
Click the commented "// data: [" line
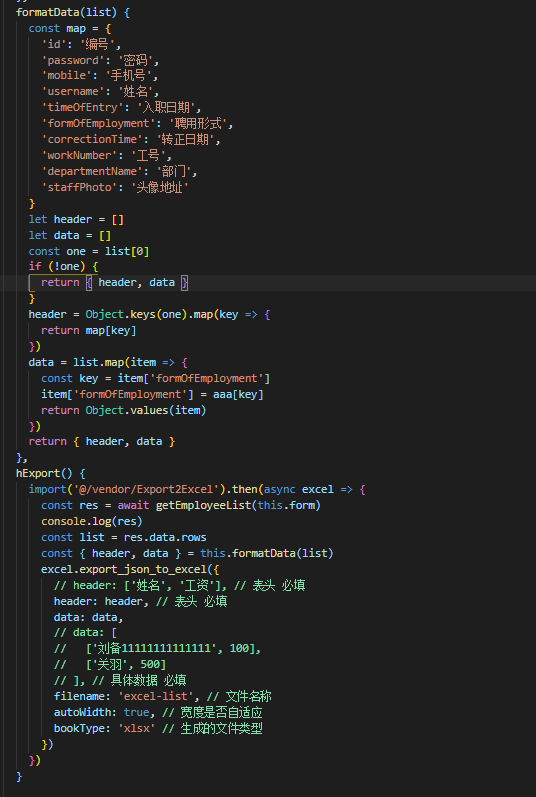[86, 633]
